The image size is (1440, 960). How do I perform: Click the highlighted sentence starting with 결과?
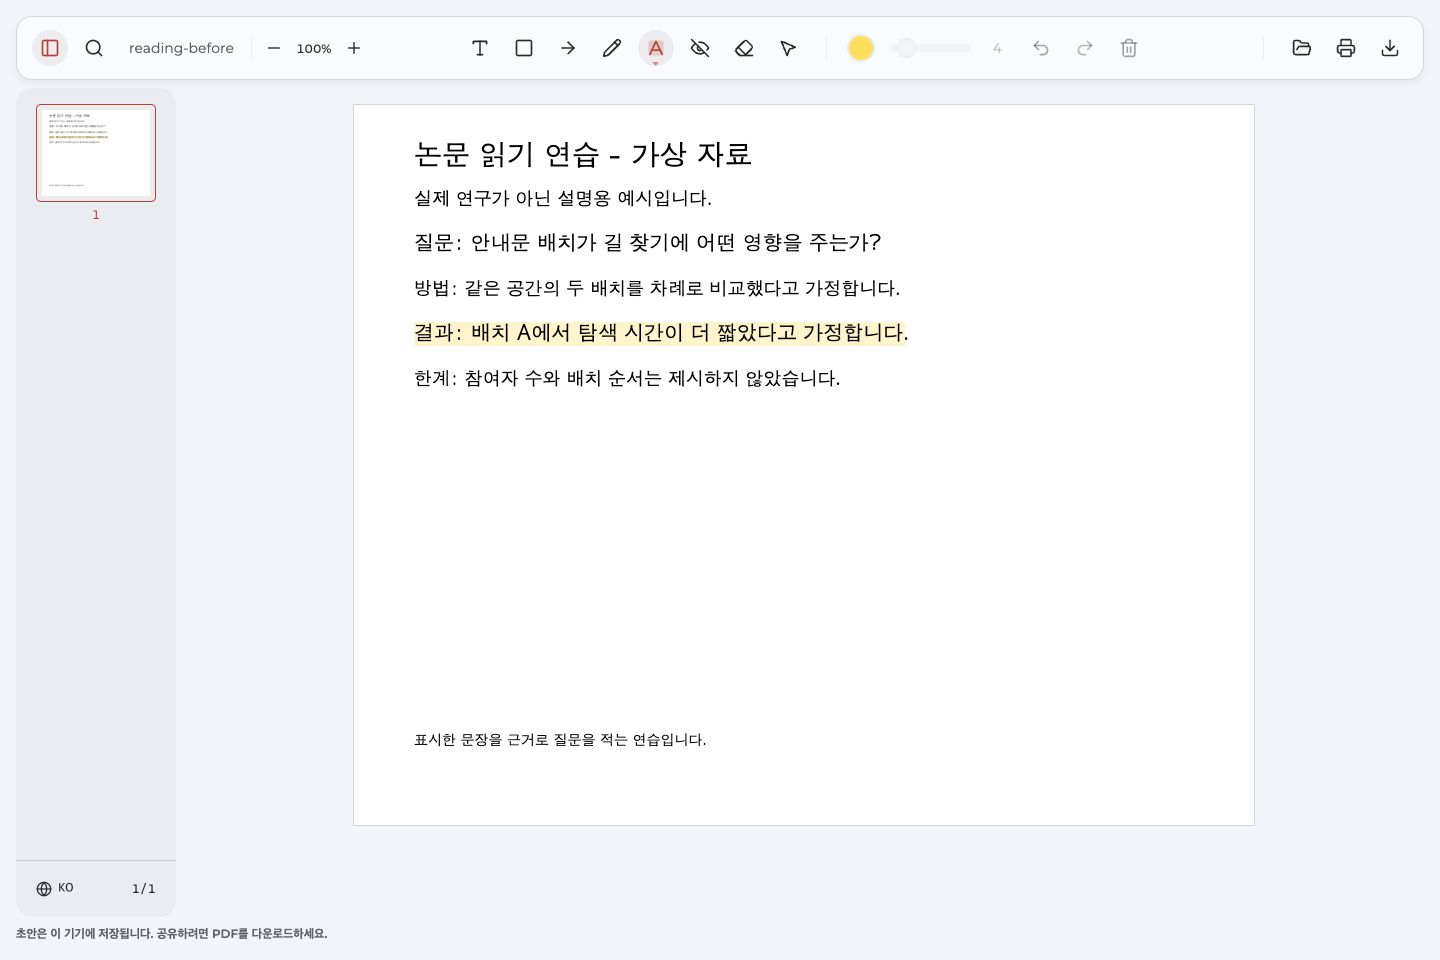[661, 333]
